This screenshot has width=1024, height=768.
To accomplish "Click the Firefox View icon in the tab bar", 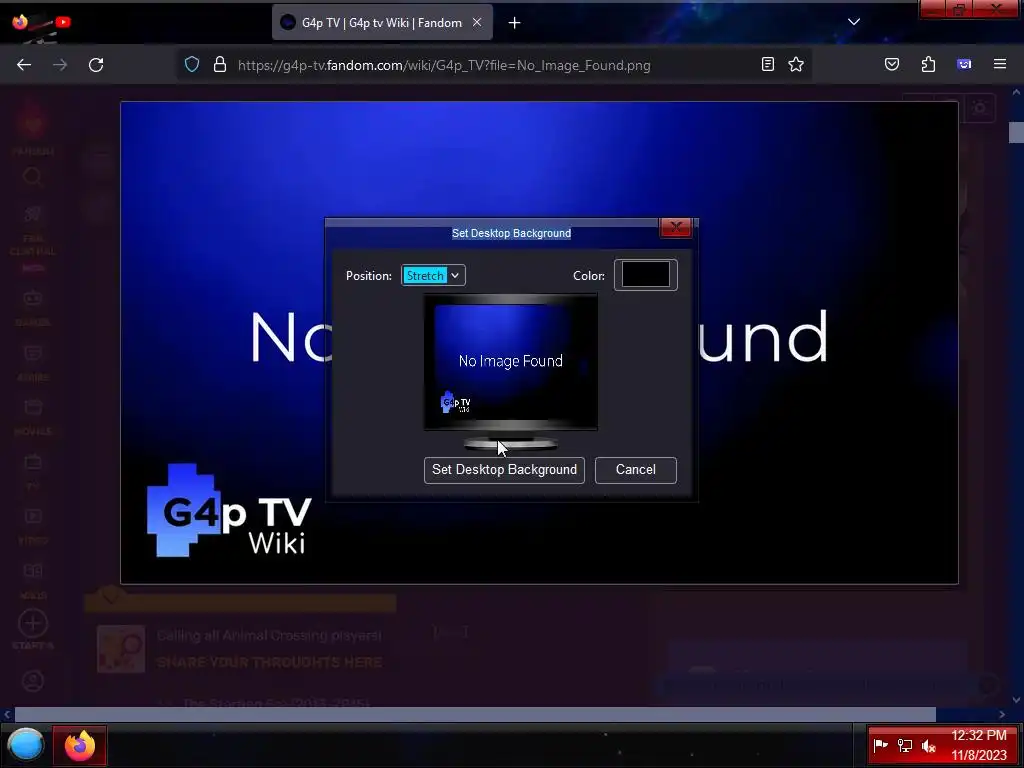I will pyautogui.click(x=20, y=22).
